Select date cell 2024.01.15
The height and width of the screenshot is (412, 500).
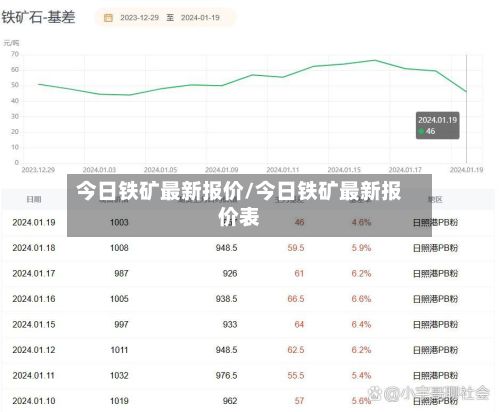[x=34, y=325]
